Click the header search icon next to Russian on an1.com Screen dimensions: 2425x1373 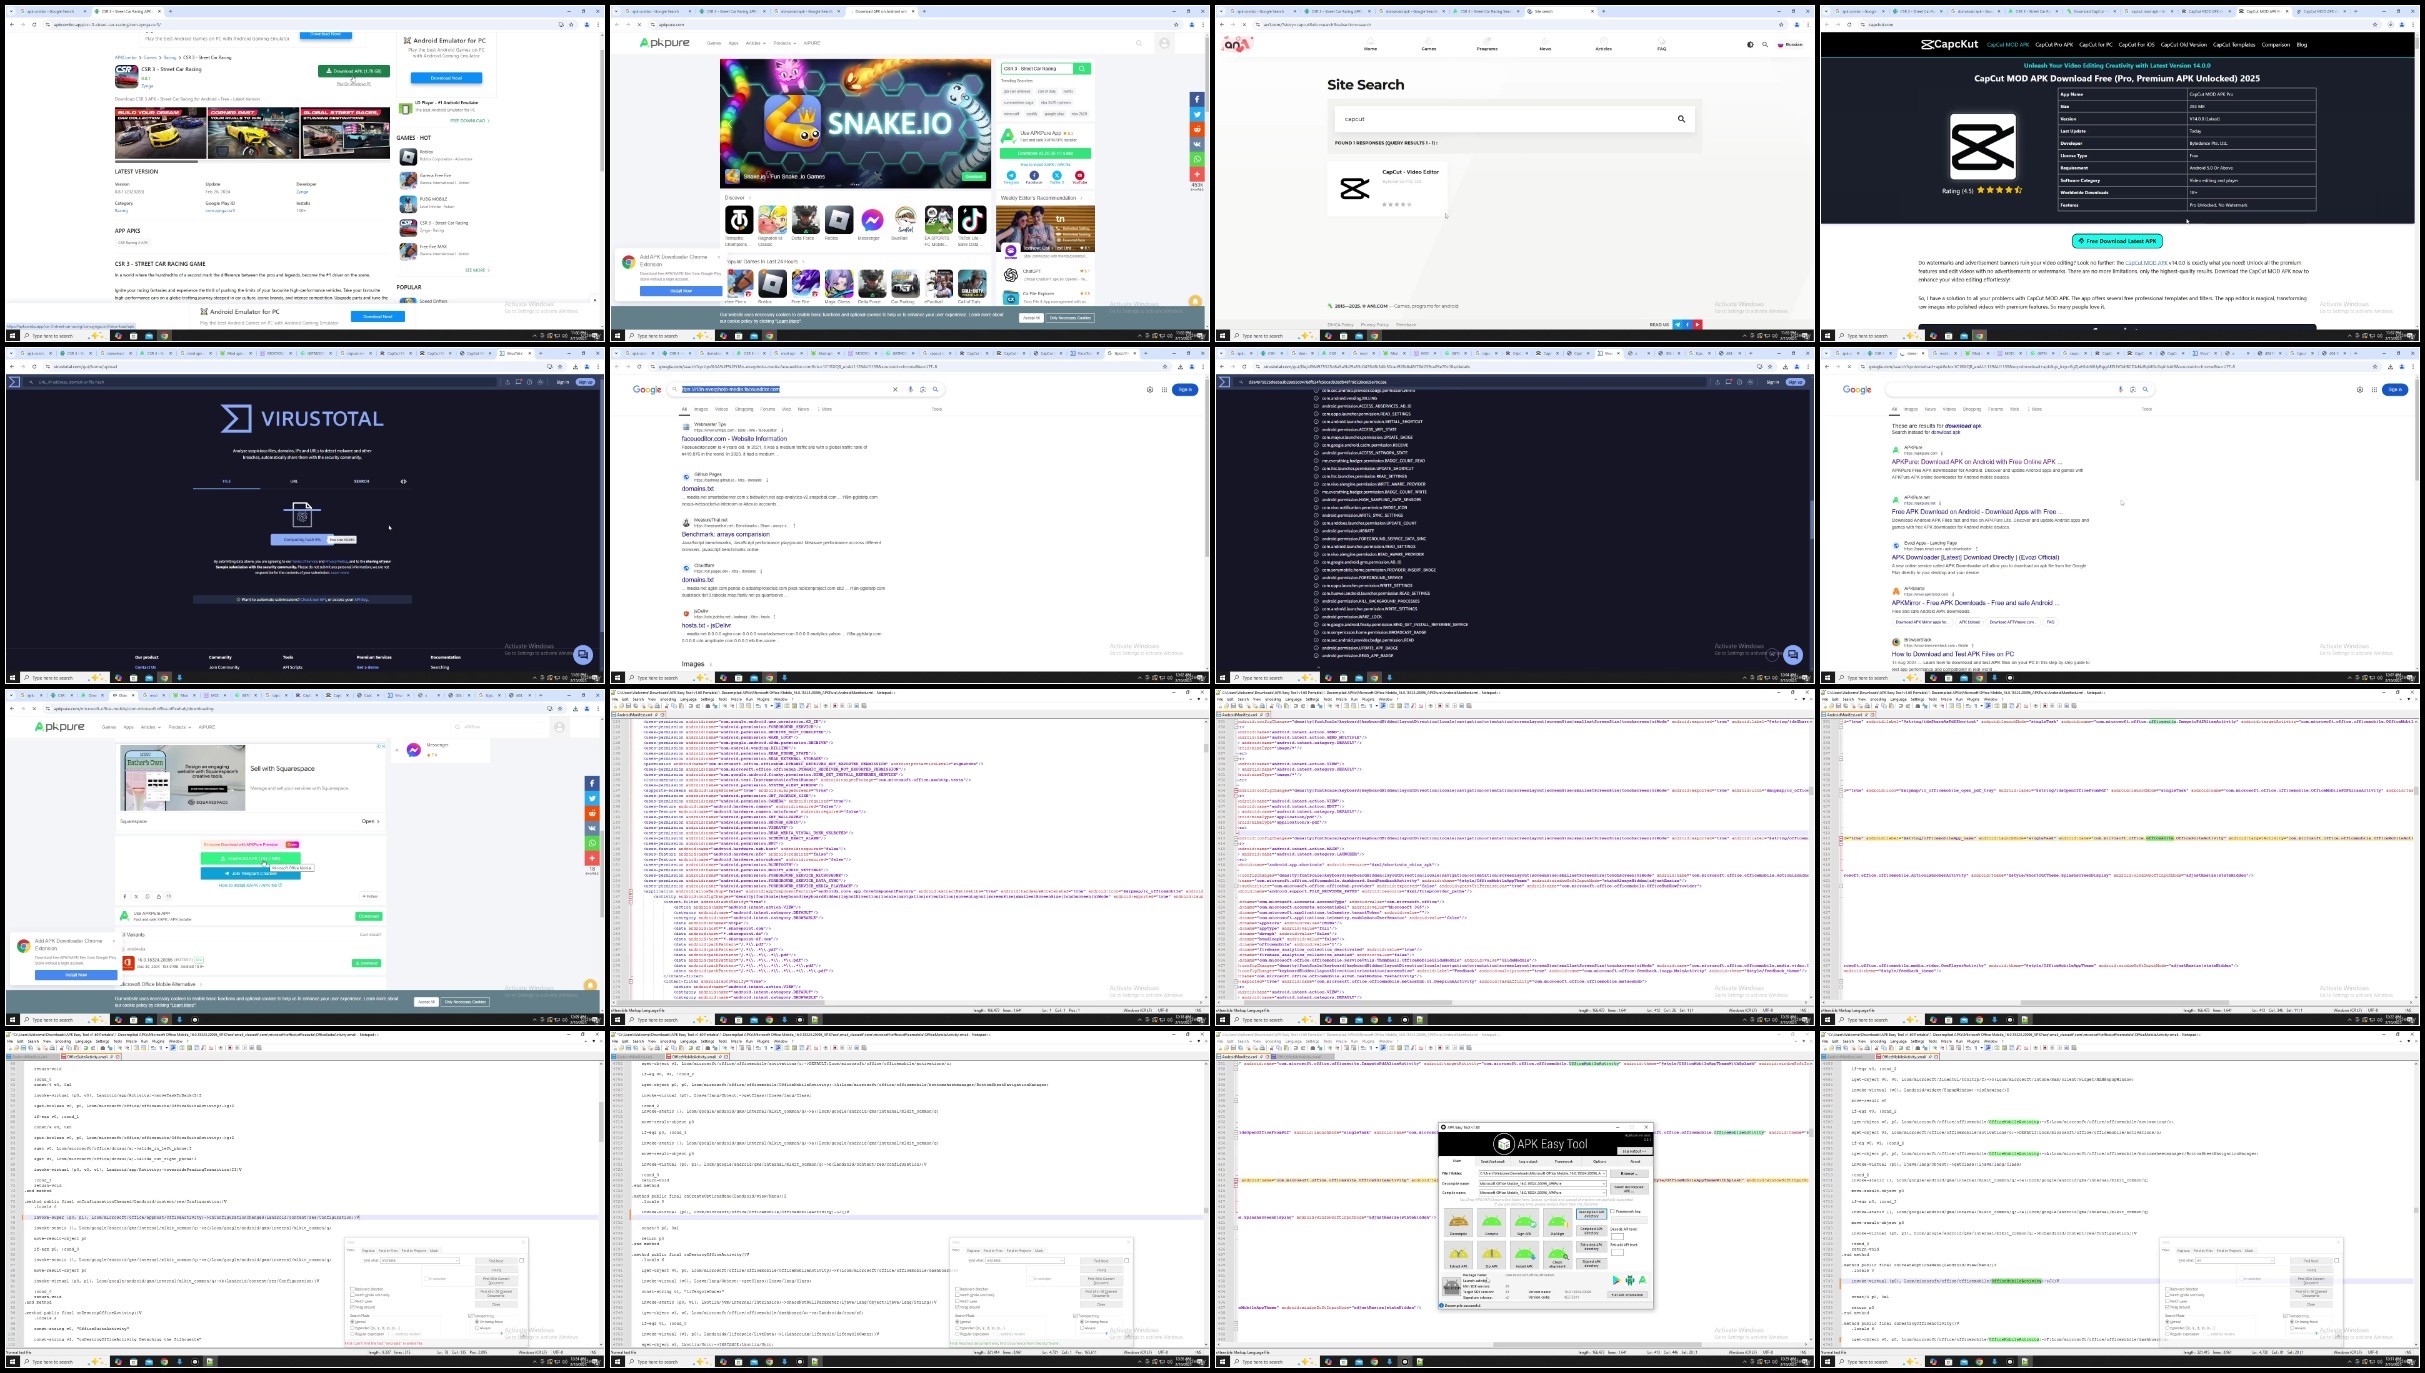pyautogui.click(x=1765, y=45)
